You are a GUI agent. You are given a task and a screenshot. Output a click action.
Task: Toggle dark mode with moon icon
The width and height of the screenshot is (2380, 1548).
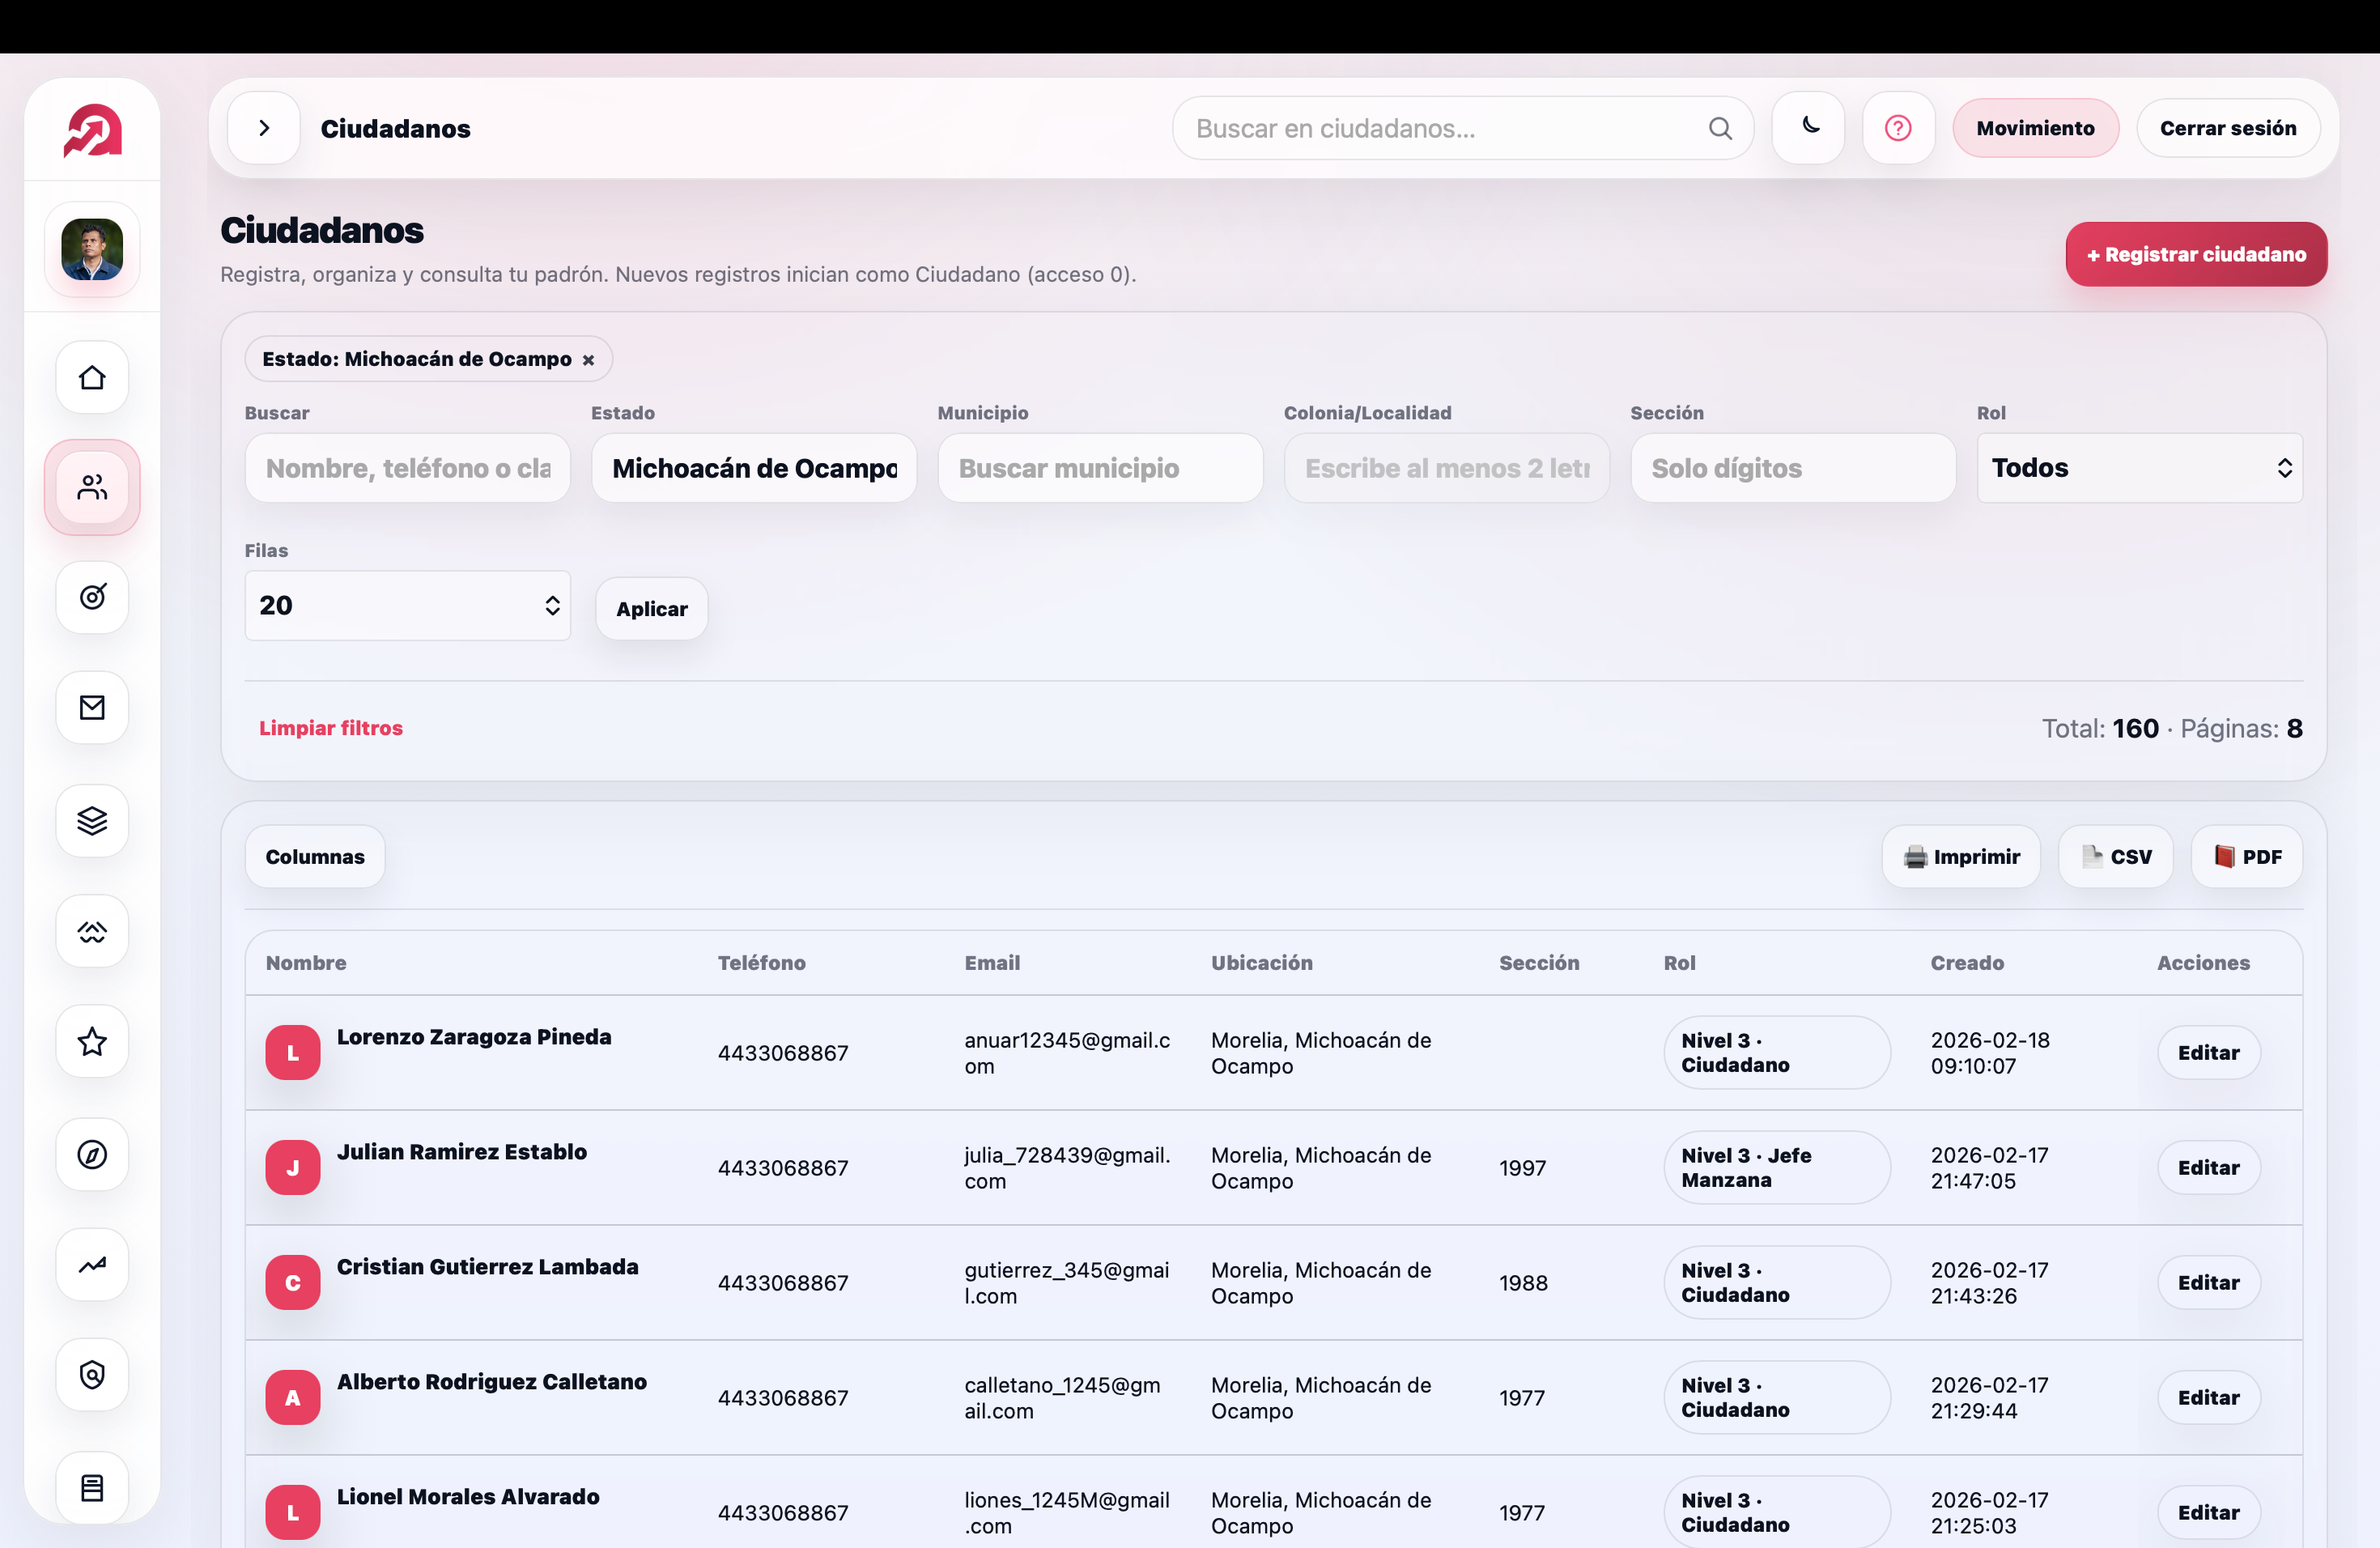pos(1808,128)
